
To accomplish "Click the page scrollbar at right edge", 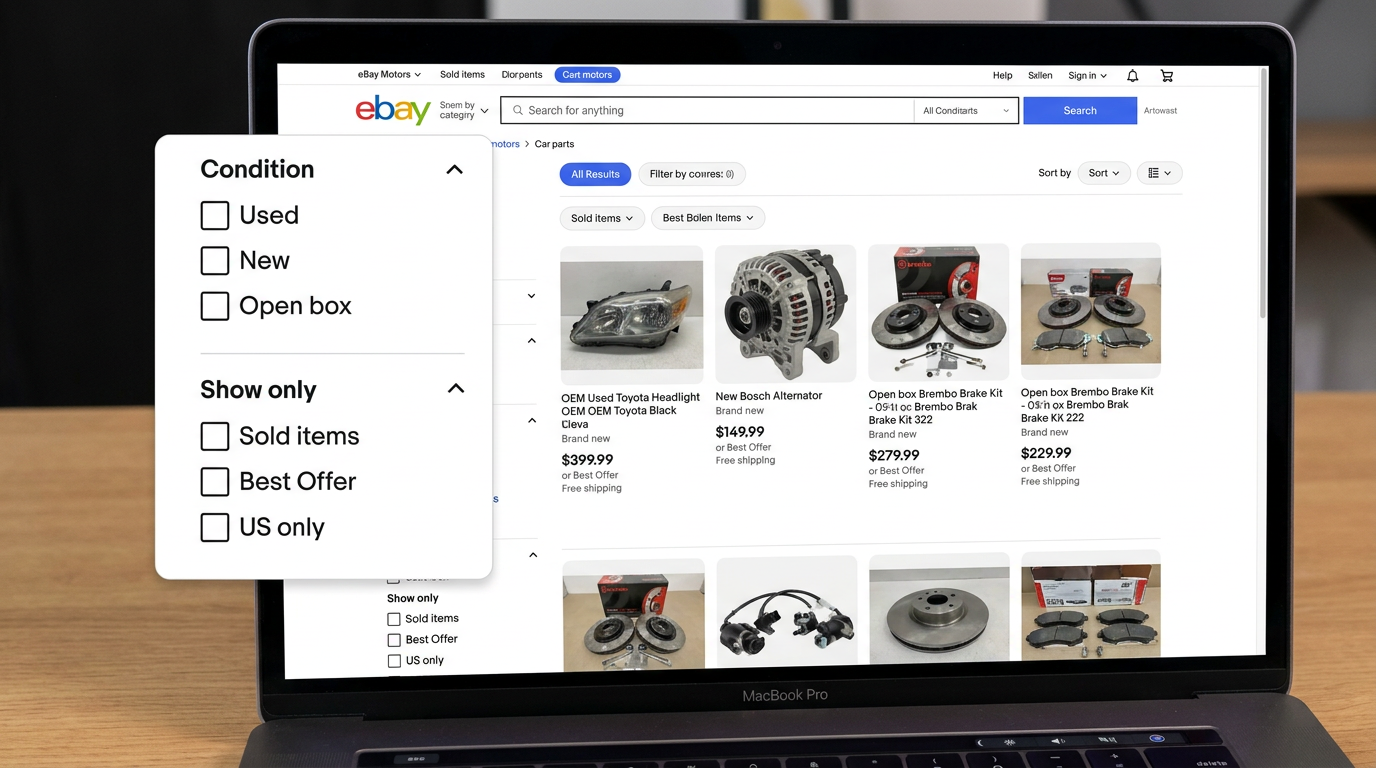I will (1263, 194).
